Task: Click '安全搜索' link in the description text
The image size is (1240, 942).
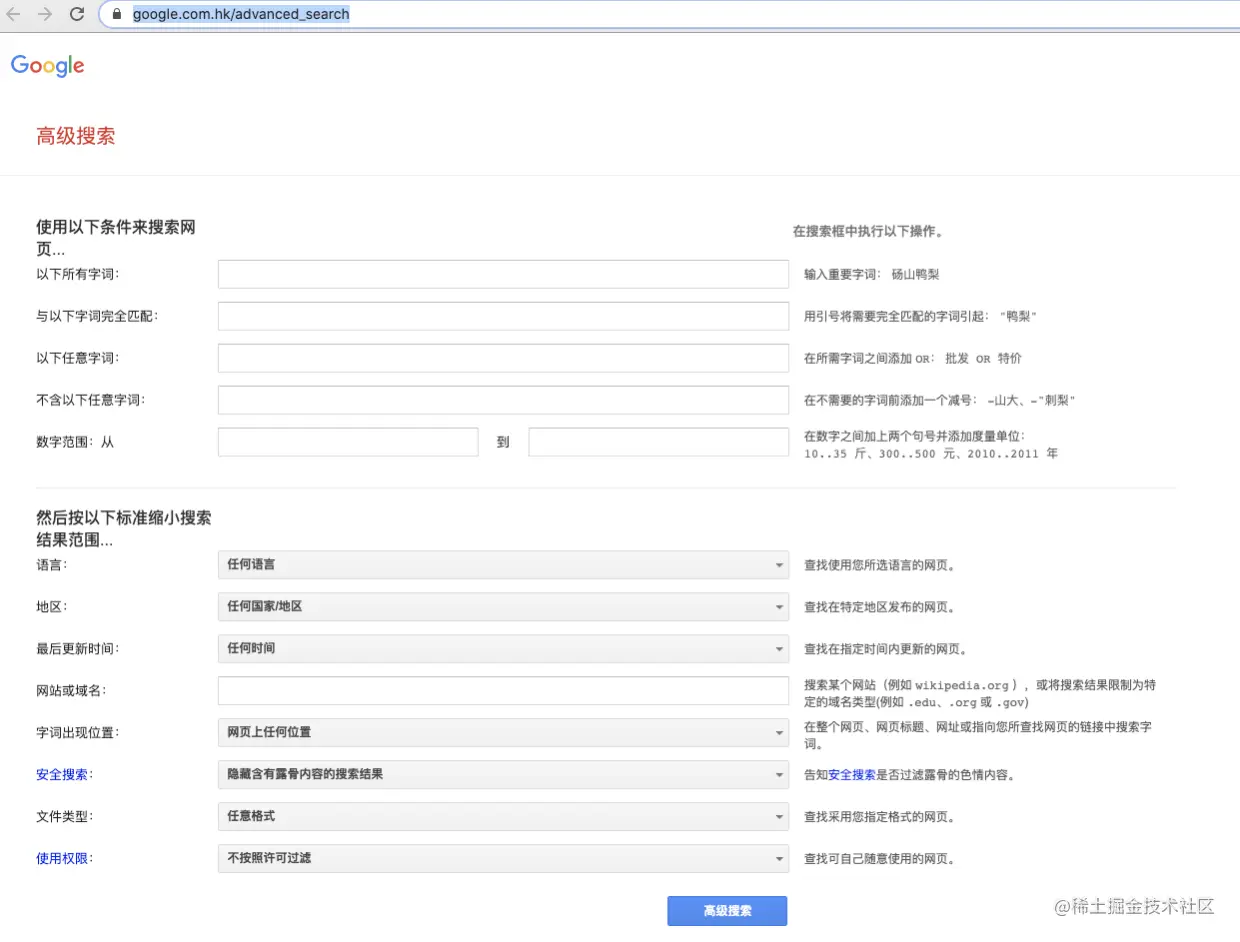Action: pos(852,775)
